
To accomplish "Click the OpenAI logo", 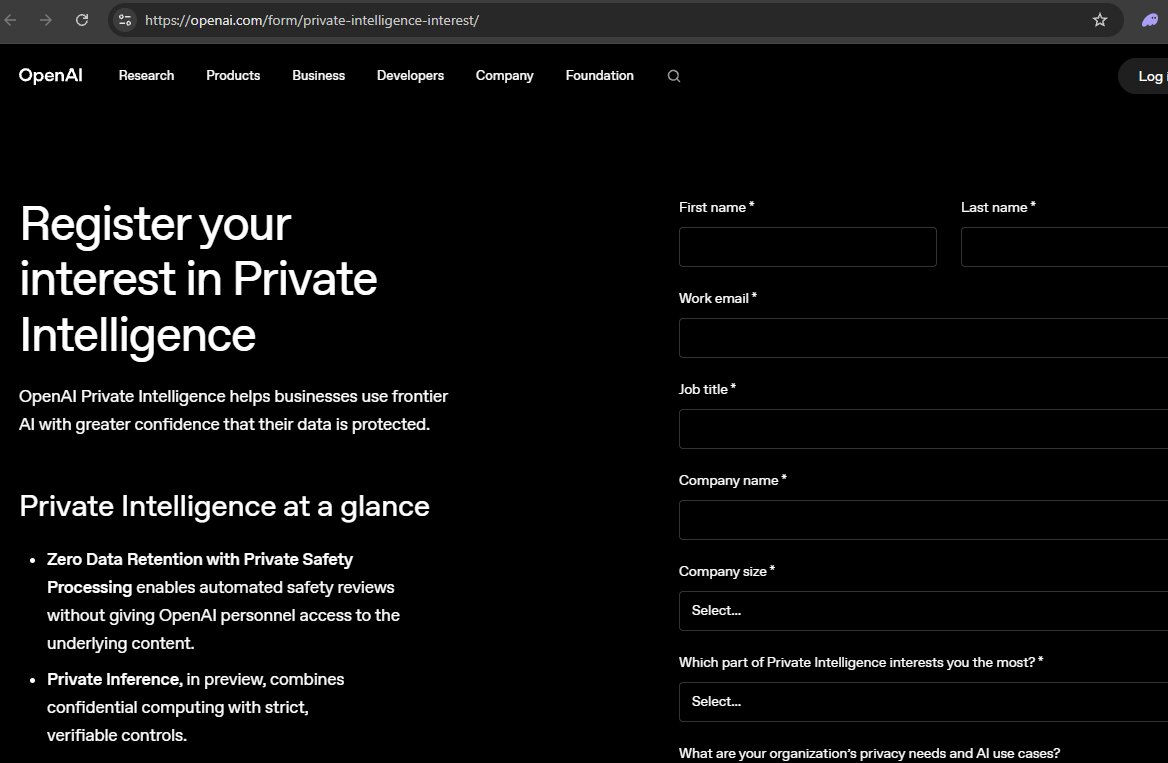I will click(x=51, y=75).
